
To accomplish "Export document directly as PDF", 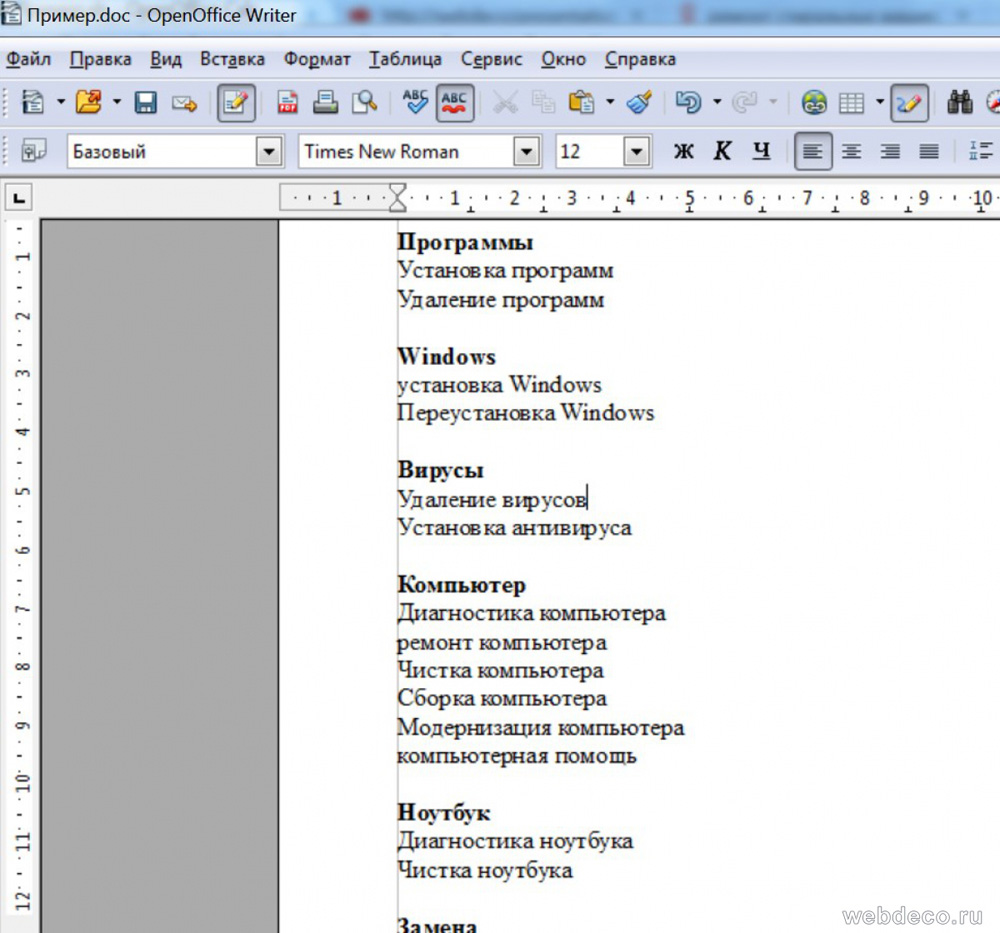I will coord(288,102).
